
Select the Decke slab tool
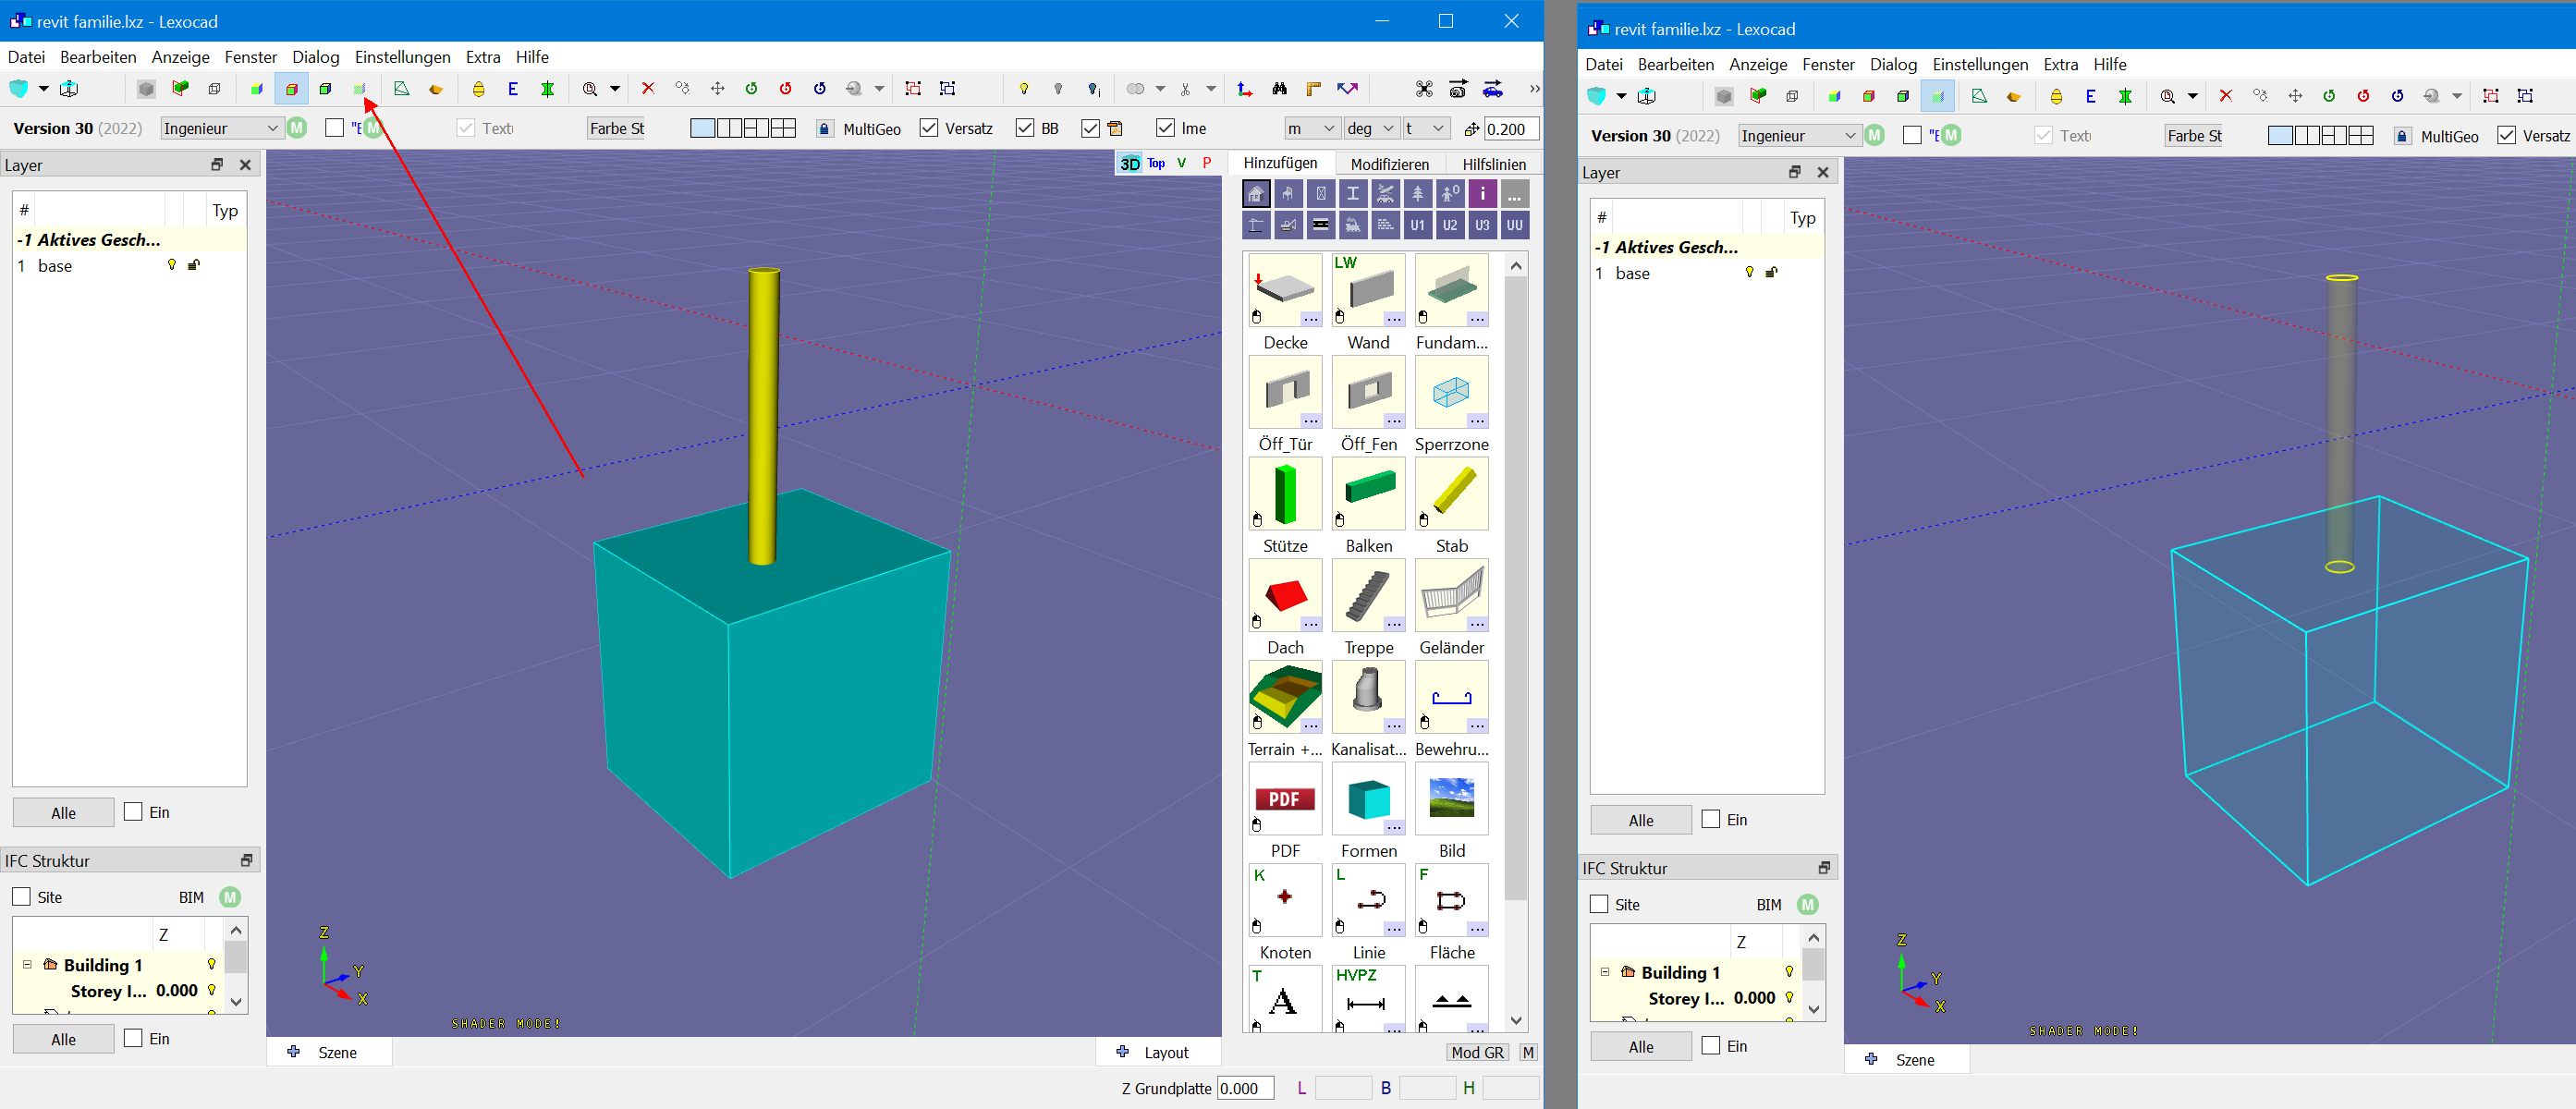coord(1285,290)
